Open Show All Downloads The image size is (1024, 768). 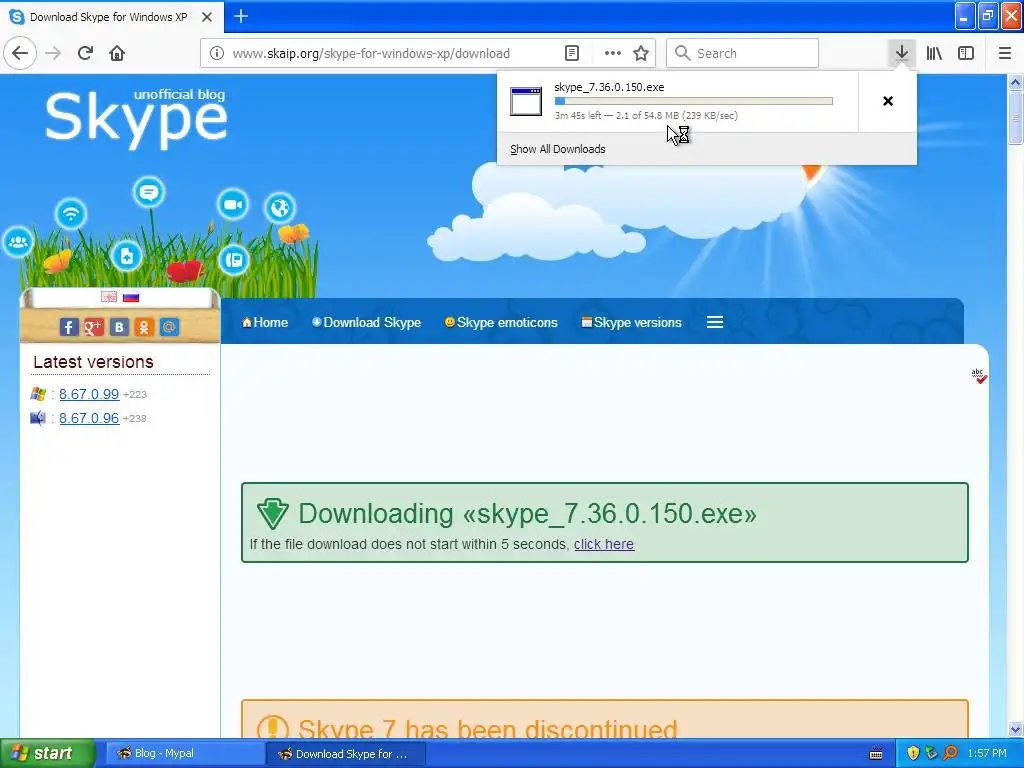click(x=558, y=149)
